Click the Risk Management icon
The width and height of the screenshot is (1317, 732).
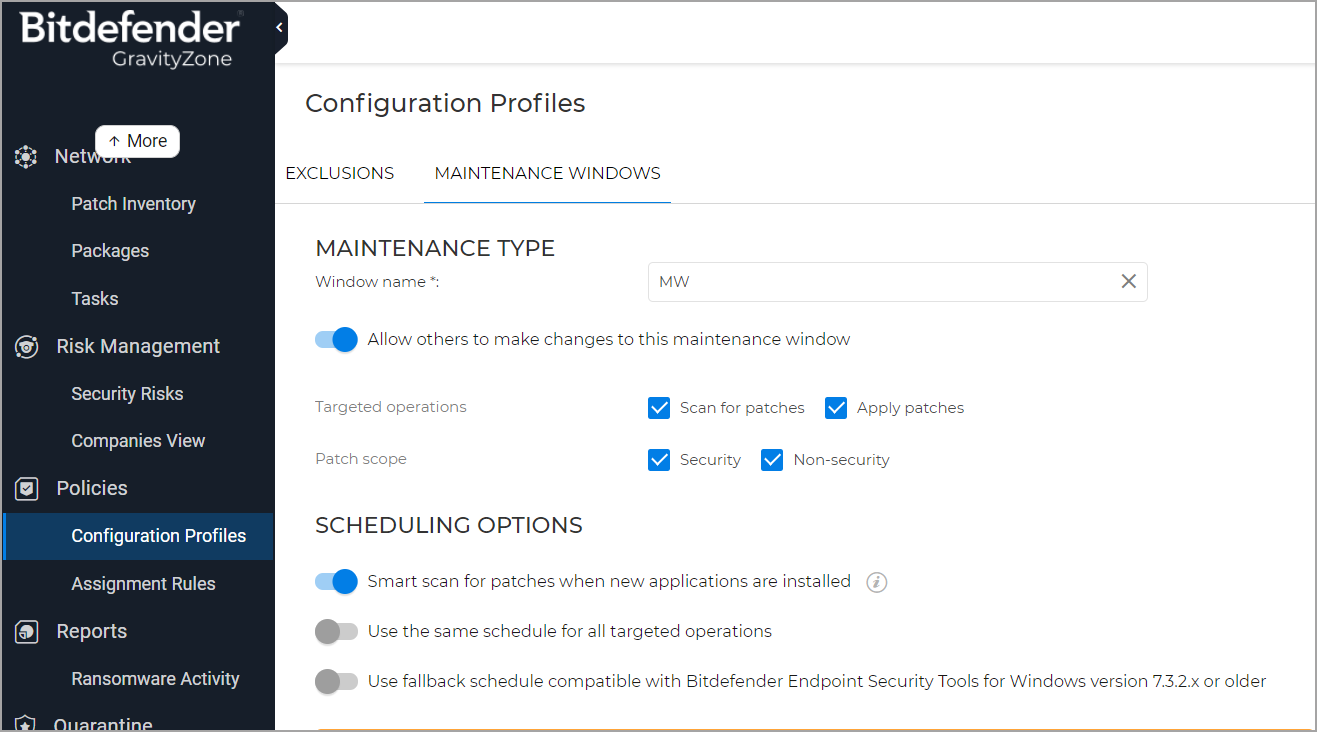pyautogui.click(x=26, y=346)
